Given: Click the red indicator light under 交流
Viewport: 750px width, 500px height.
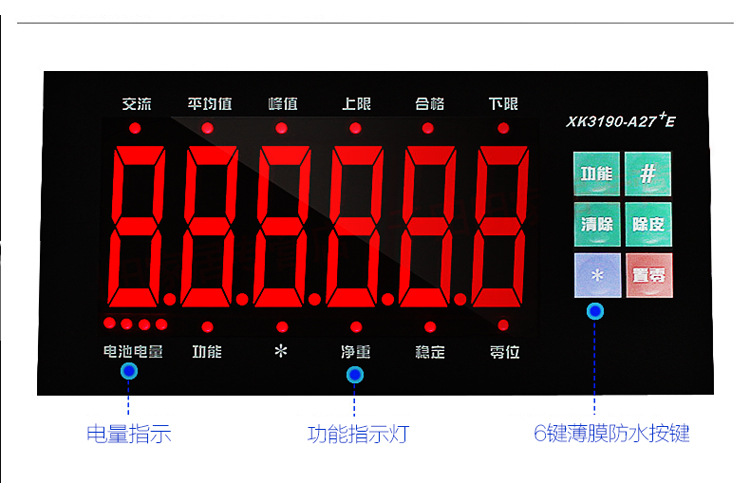Looking at the screenshot, I should [x=135, y=128].
